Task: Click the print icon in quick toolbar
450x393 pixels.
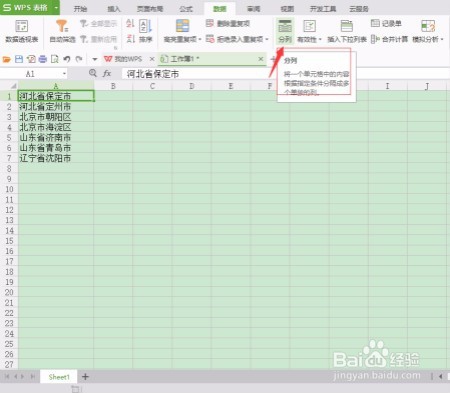Action: [x=43, y=59]
